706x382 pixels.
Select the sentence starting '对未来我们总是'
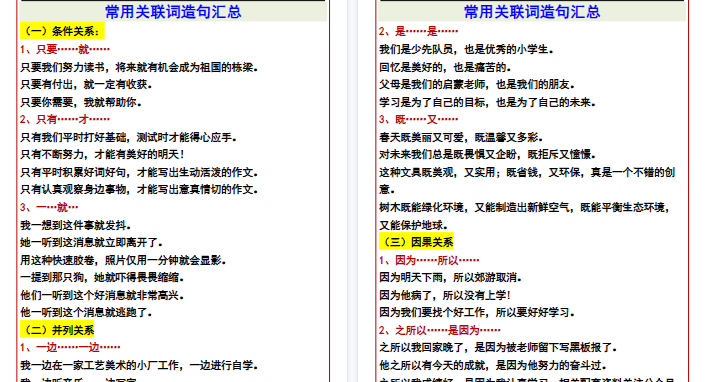(x=487, y=155)
